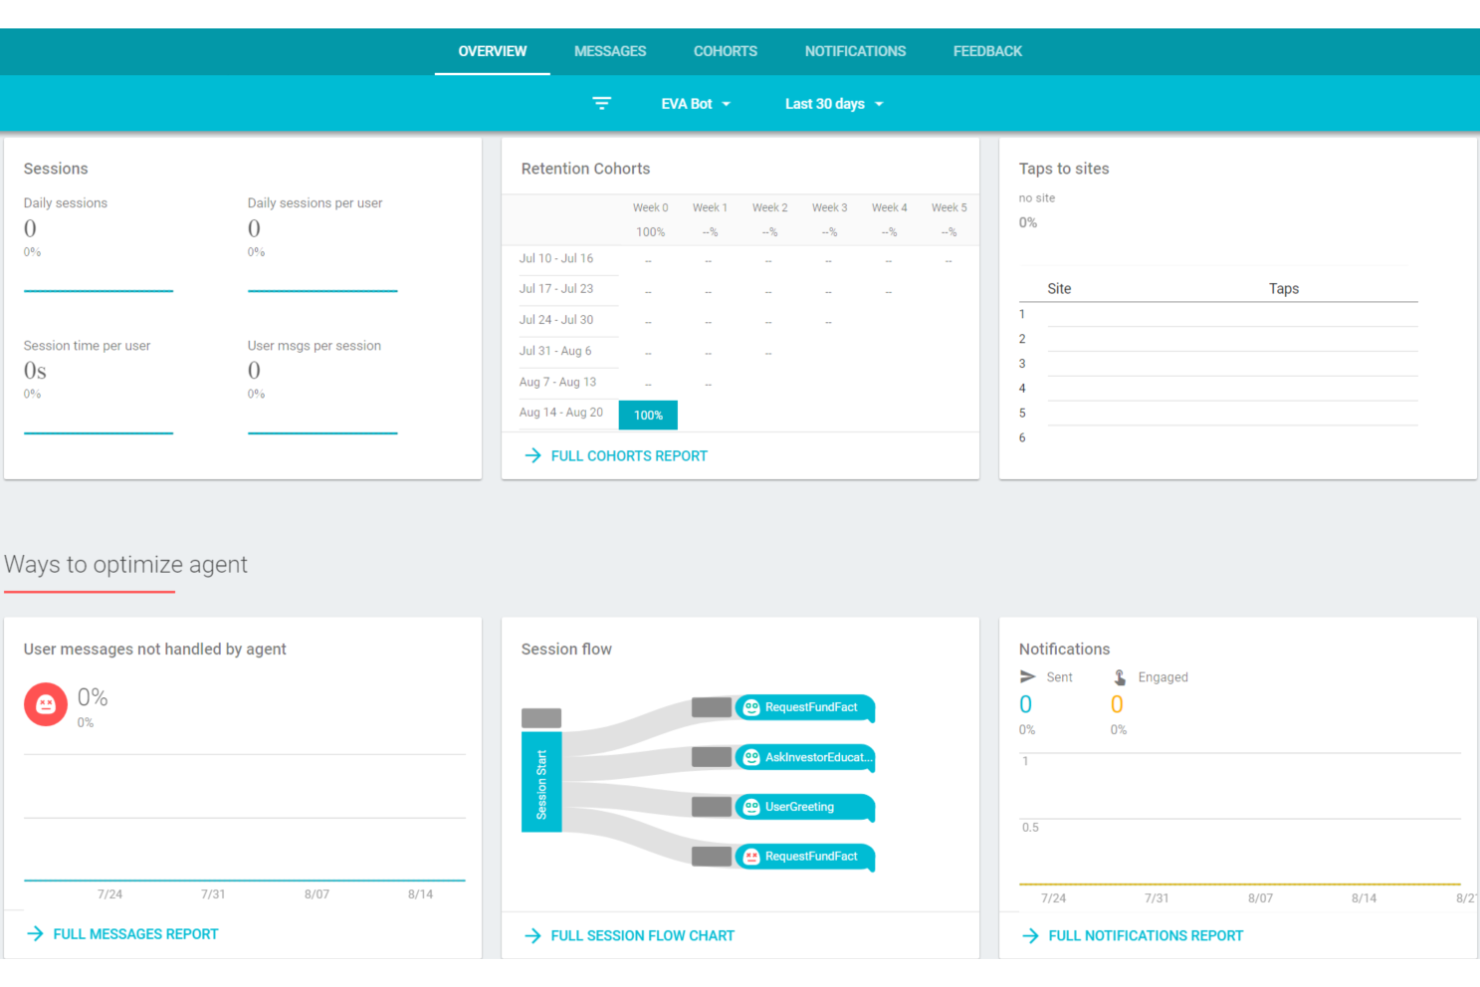1480x987 pixels.
Task: Open FULL MESSAGES REPORT
Action: tap(135, 933)
